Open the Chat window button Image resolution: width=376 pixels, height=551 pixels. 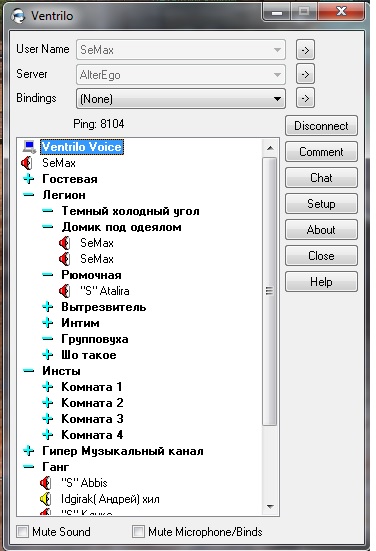coord(321,178)
